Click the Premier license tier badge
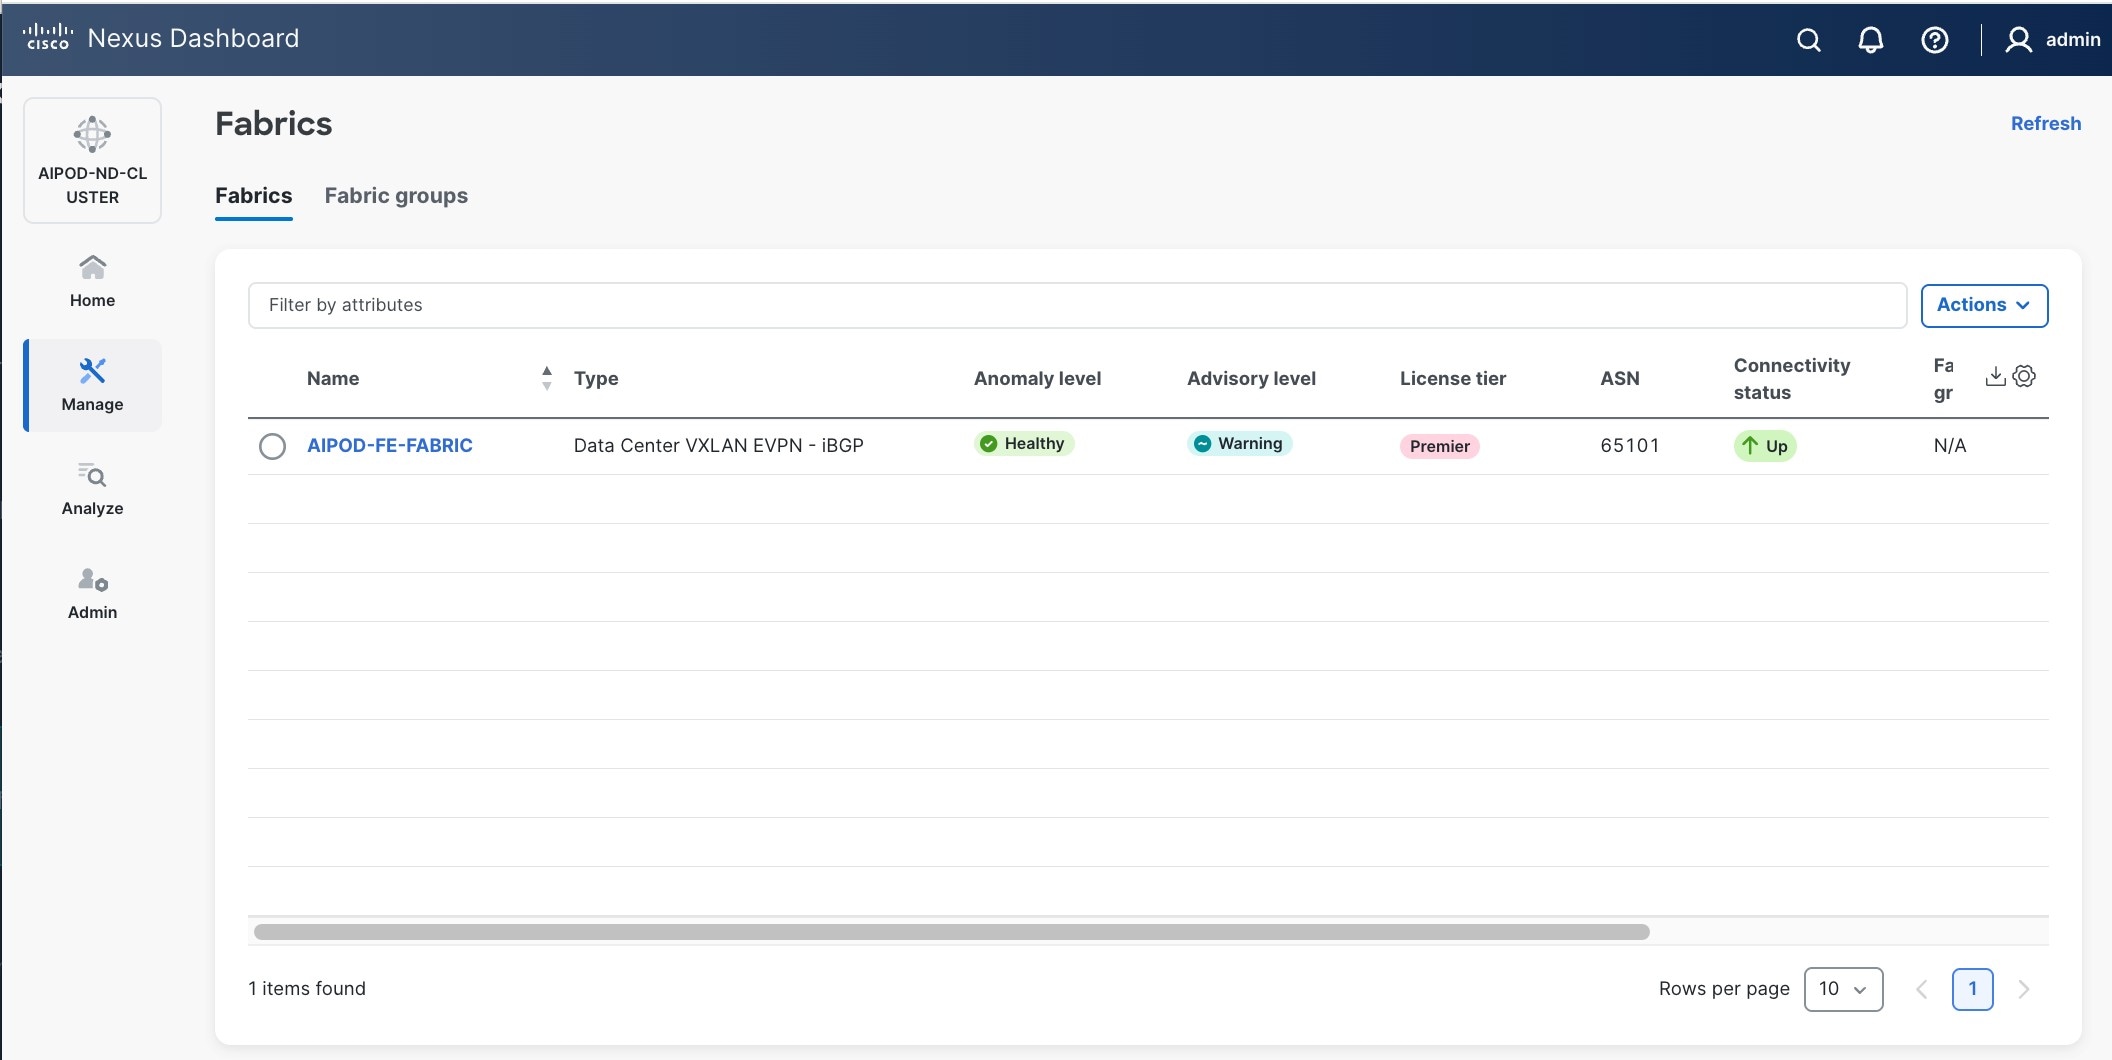This screenshot has height=1060, width=2112. 1440,446
